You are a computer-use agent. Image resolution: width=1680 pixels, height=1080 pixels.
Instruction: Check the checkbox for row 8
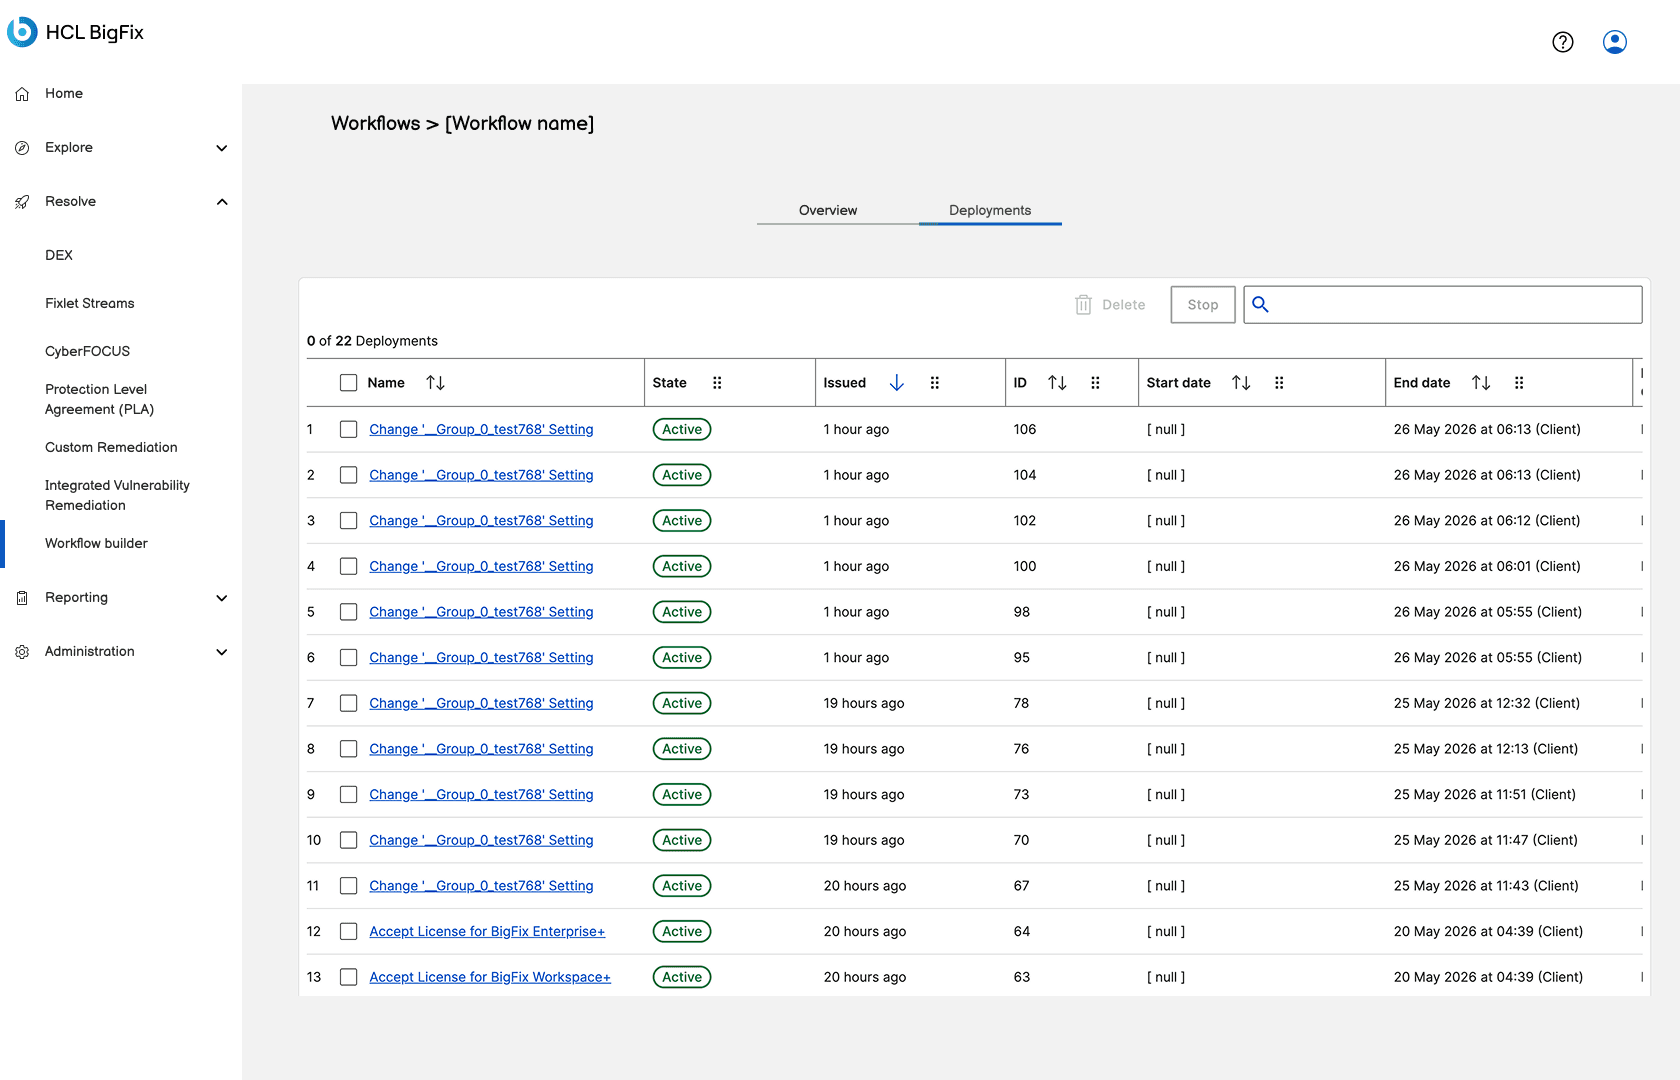348,749
